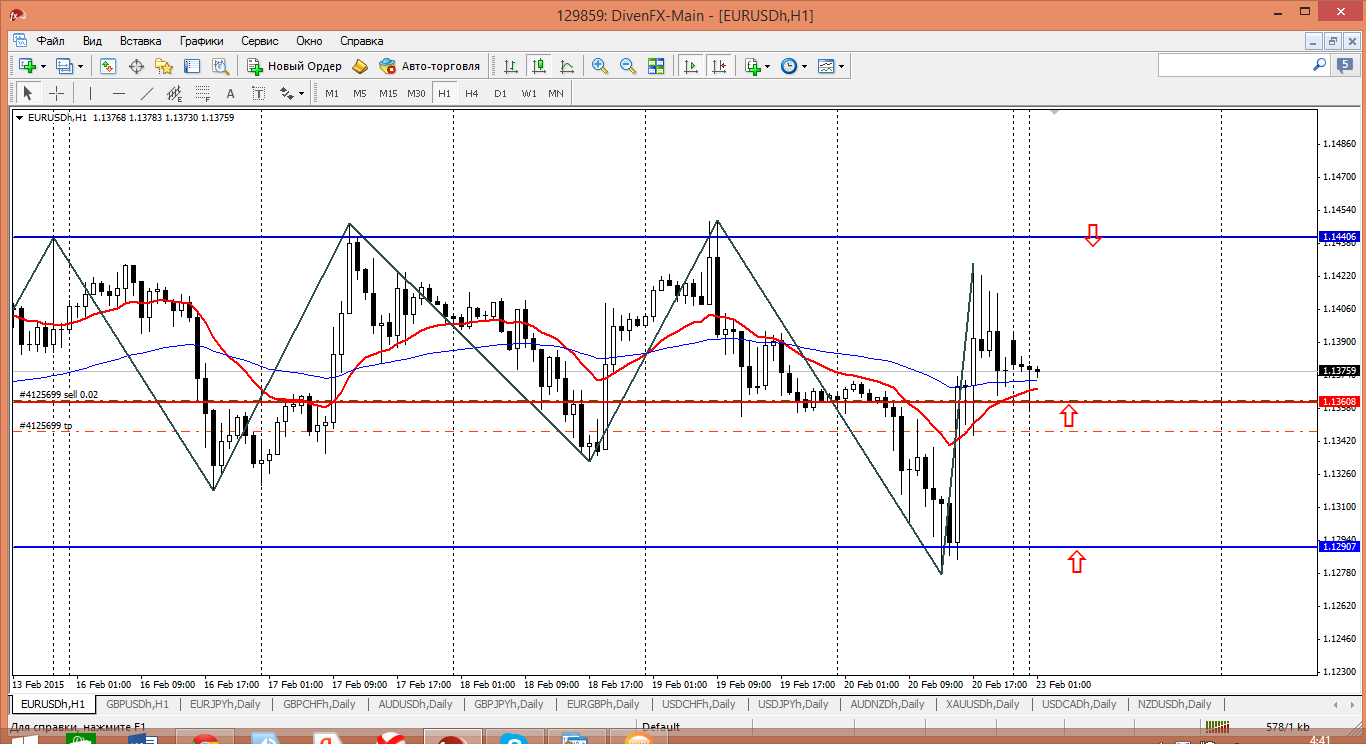Viewport: 1370px width, 744px height.
Task: Open the chat notifications icon showing 5
Action: point(1345,65)
